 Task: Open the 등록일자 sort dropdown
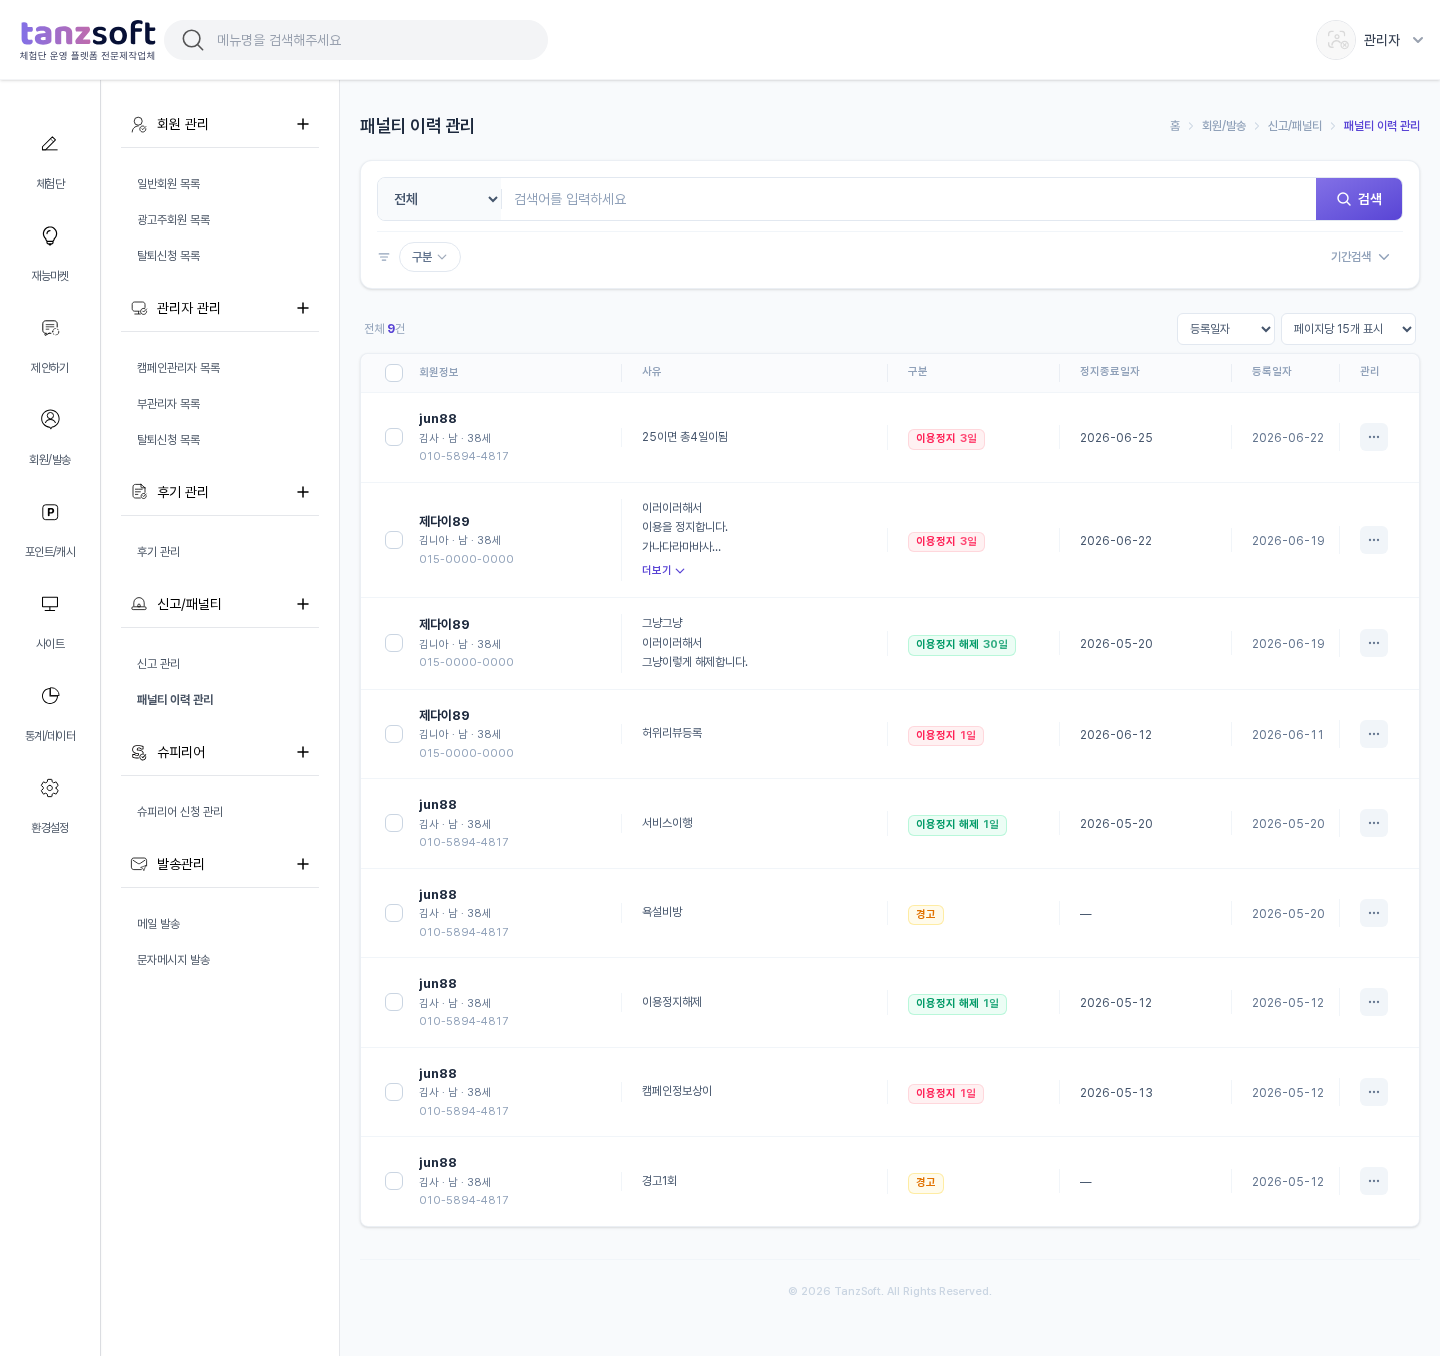[1226, 329]
